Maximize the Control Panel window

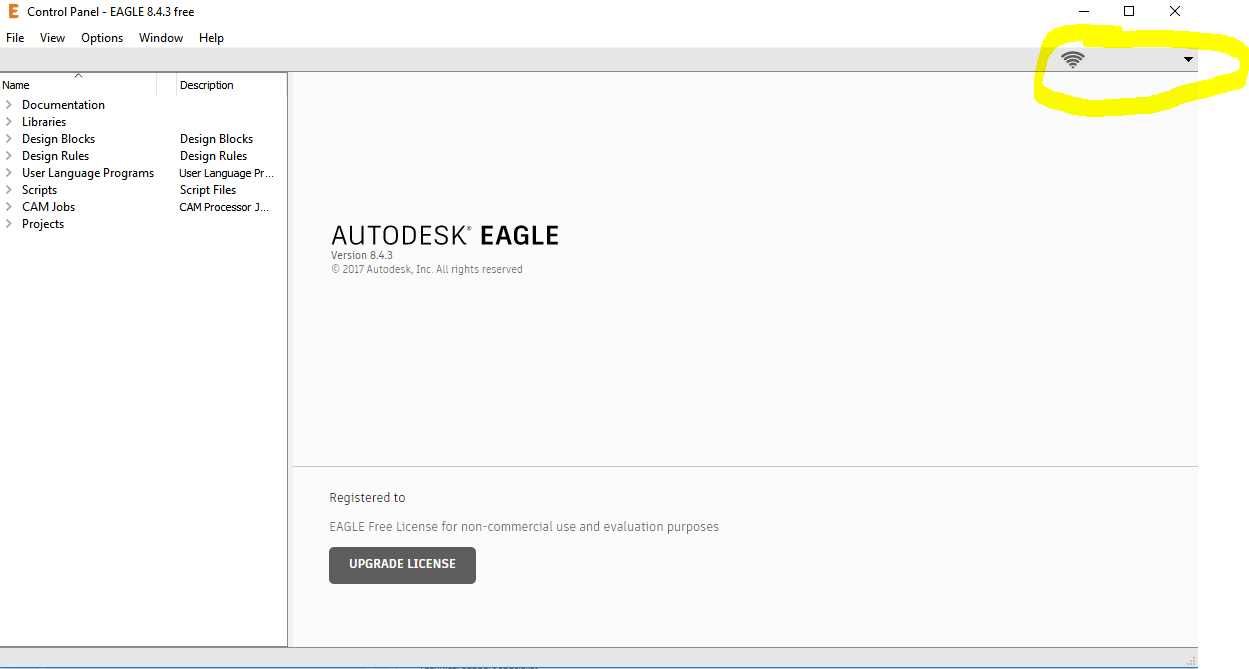1129,12
